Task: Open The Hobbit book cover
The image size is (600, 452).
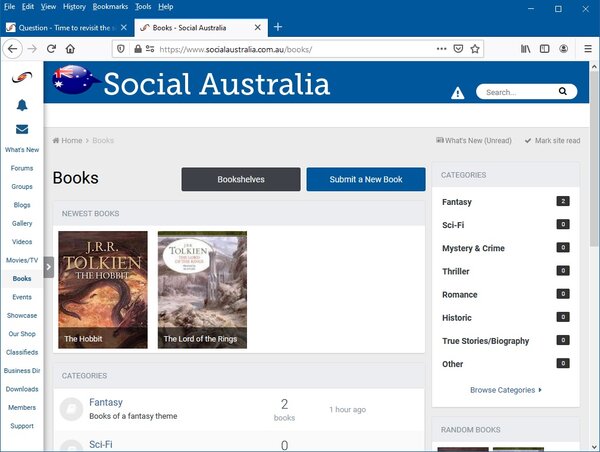Action: (x=103, y=289)
